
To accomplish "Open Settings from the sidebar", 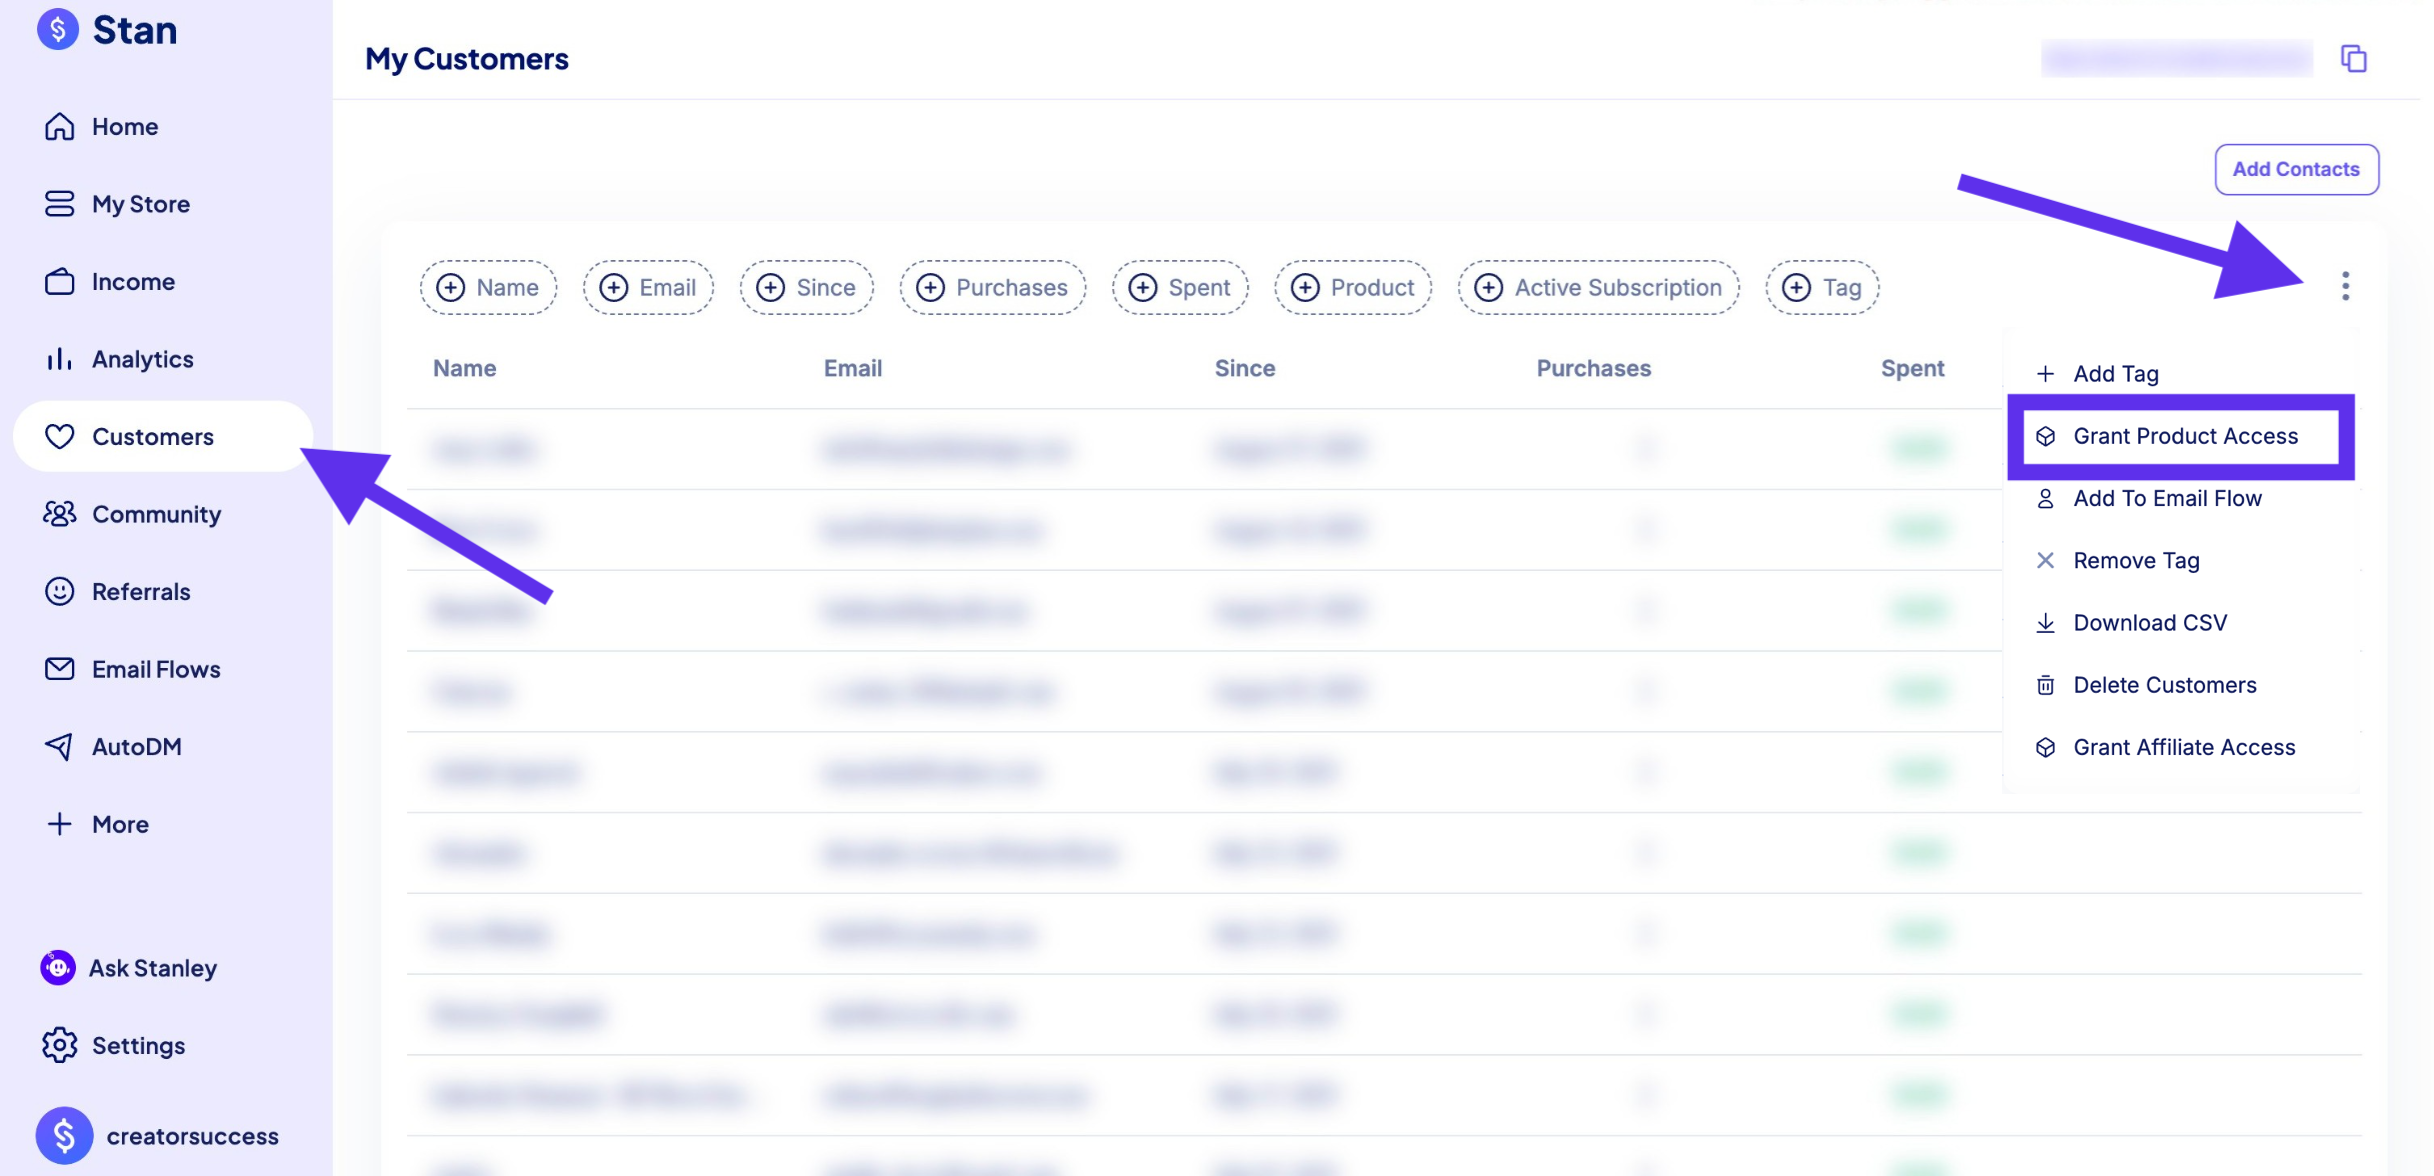I will pos(114,1045).
